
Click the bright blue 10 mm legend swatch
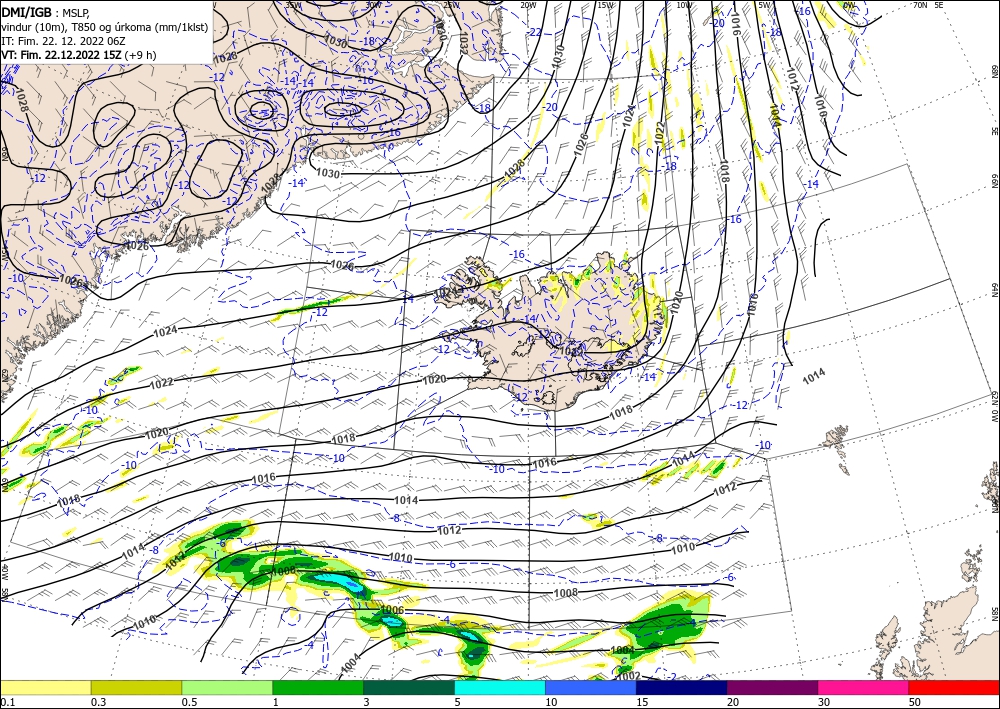tap(591, 687)
